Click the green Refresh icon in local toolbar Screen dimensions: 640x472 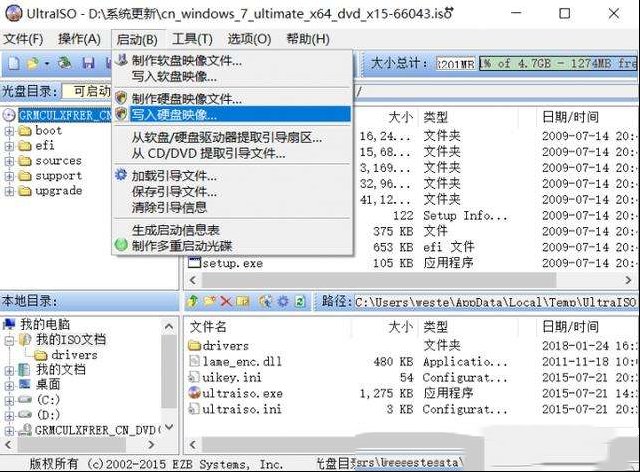[x=300, y=302]
